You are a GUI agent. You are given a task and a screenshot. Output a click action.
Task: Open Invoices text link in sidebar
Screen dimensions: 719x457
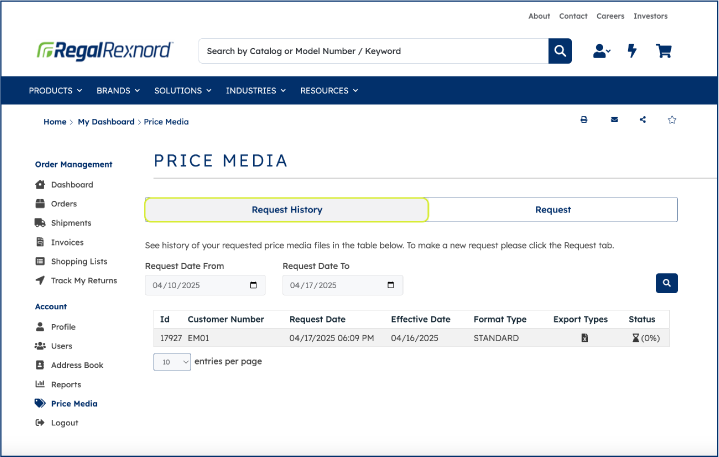[x=67, y=242]
